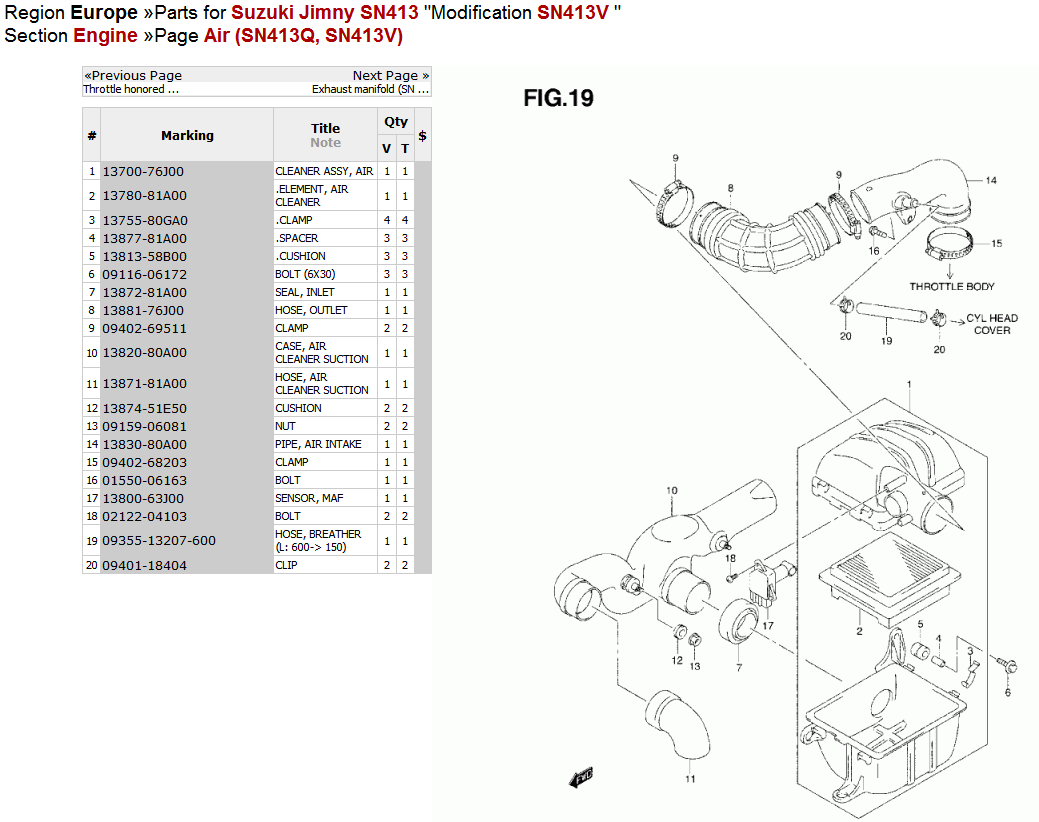The width and height of the screenshot is (1039, 822).
Task: Click callout 2 under the air element
Action: click(x=859, y=631)
